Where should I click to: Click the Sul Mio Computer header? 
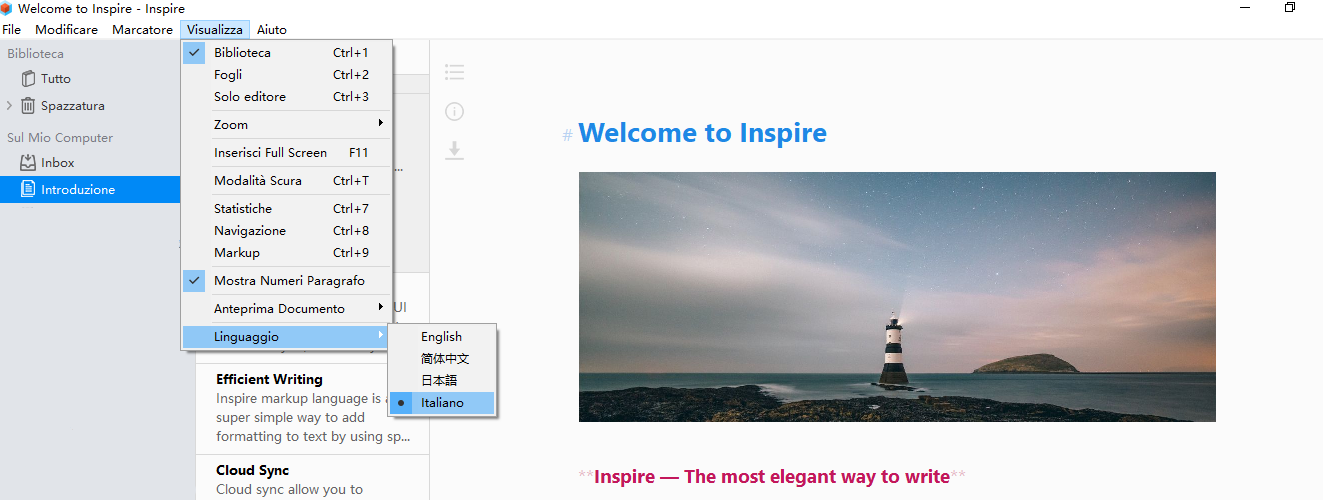click(x=60, y=138)
